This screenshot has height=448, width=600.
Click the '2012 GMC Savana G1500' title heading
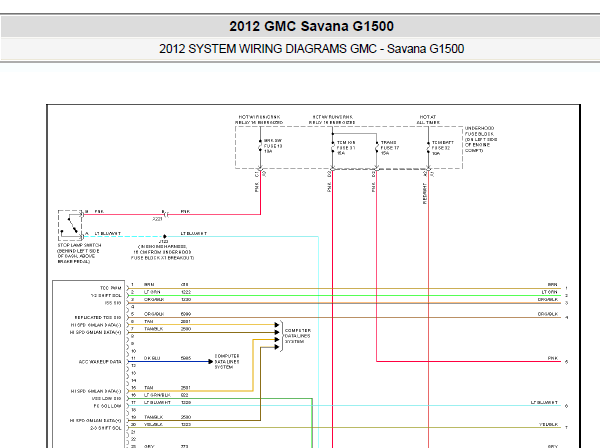(311, 26)
